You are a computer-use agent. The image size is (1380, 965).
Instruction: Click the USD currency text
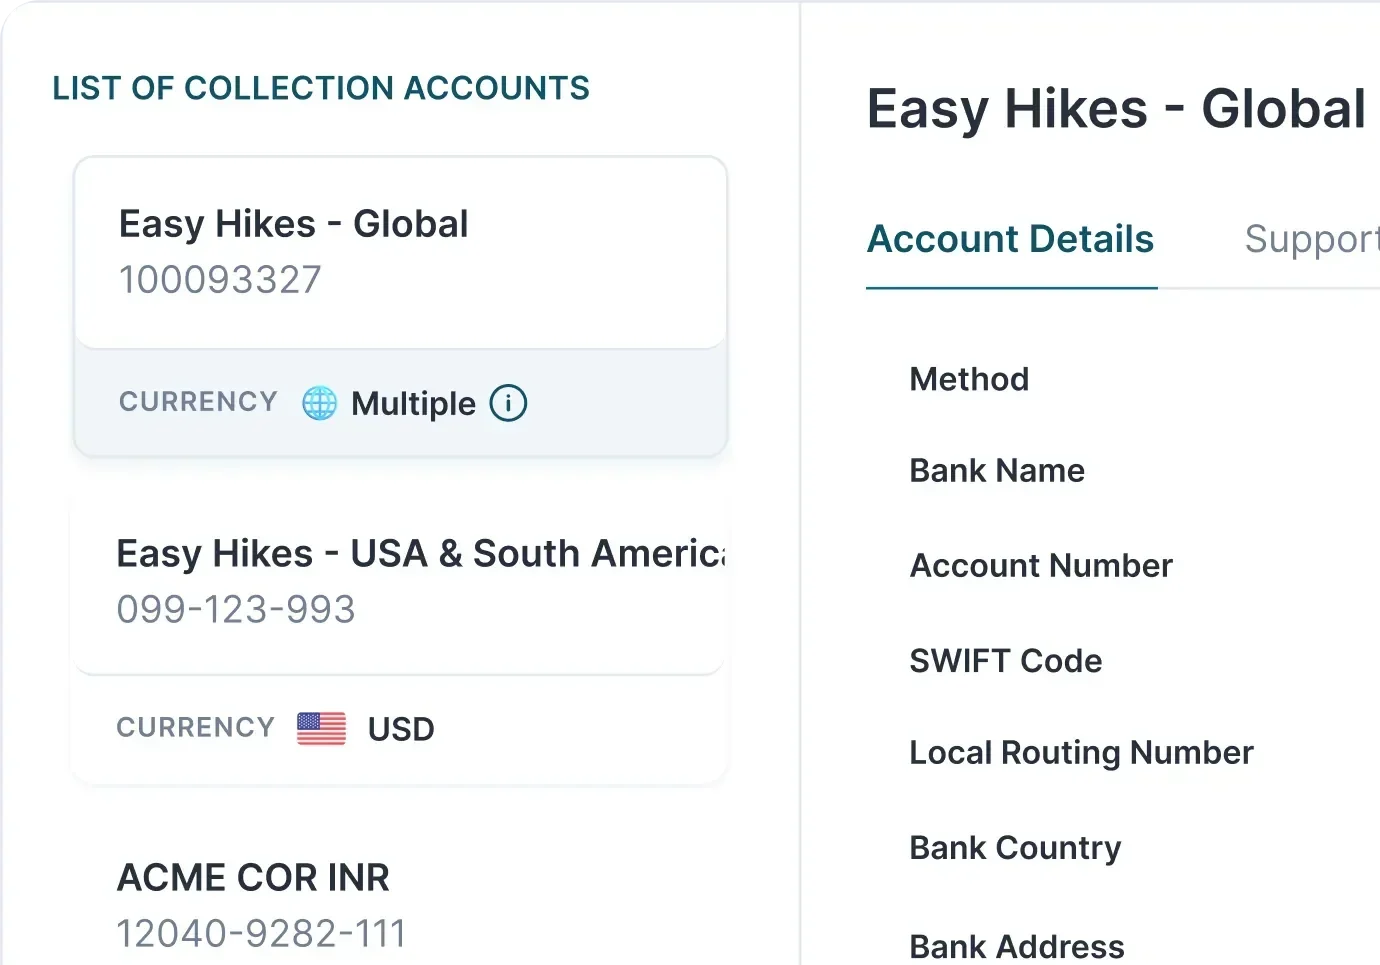pyautogui.click(x=401, y=730)
